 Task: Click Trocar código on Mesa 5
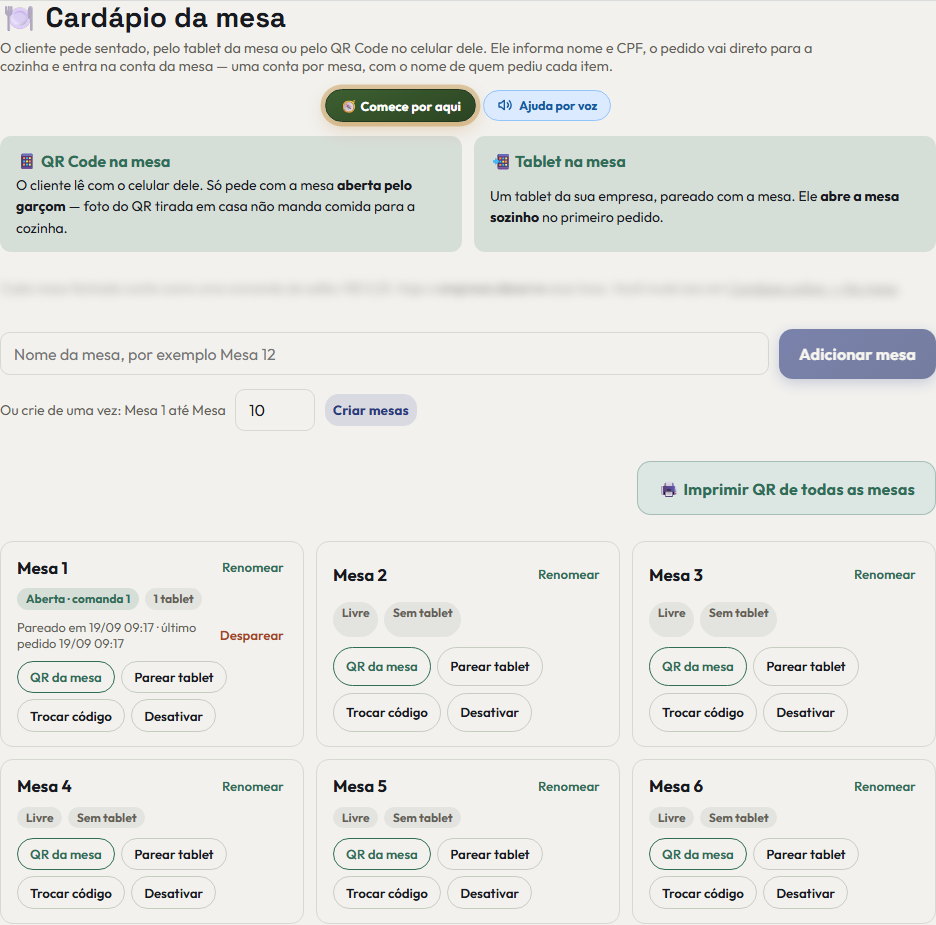pos(387,893)
